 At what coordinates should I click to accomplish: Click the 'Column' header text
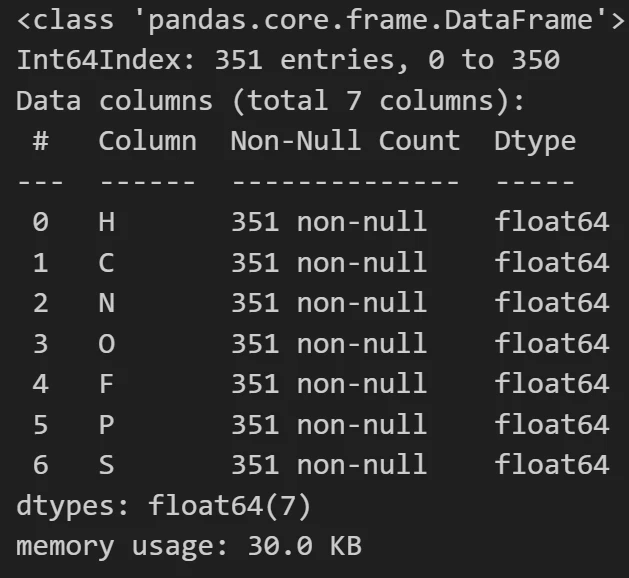coord(148,141)
